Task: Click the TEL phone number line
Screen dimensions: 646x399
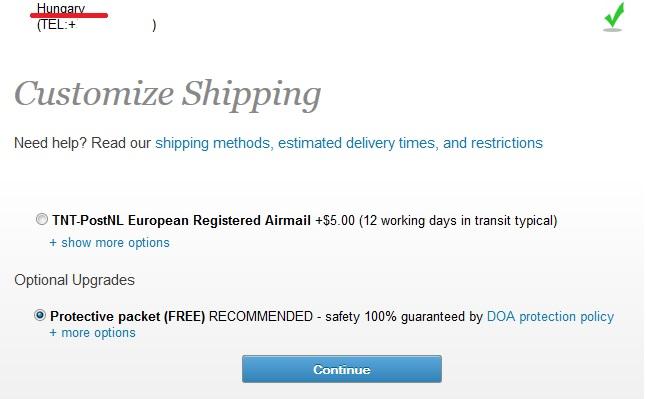Action: (x=96, y=25)
